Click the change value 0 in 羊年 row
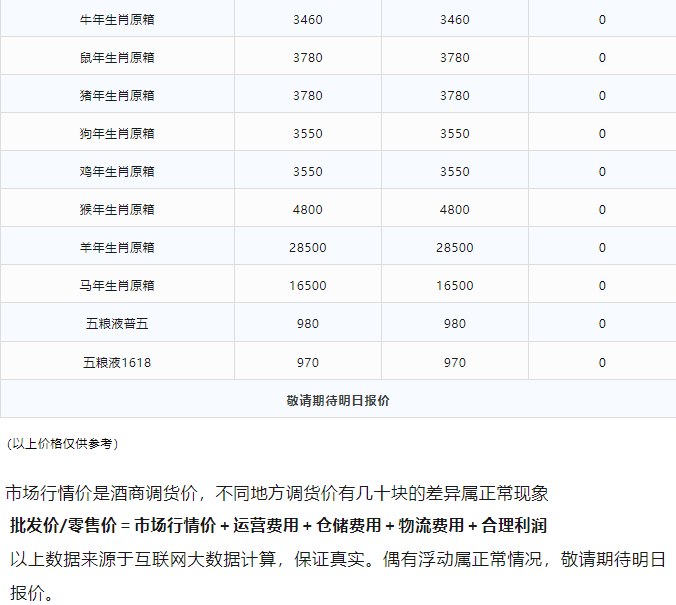 coord(602,248)
